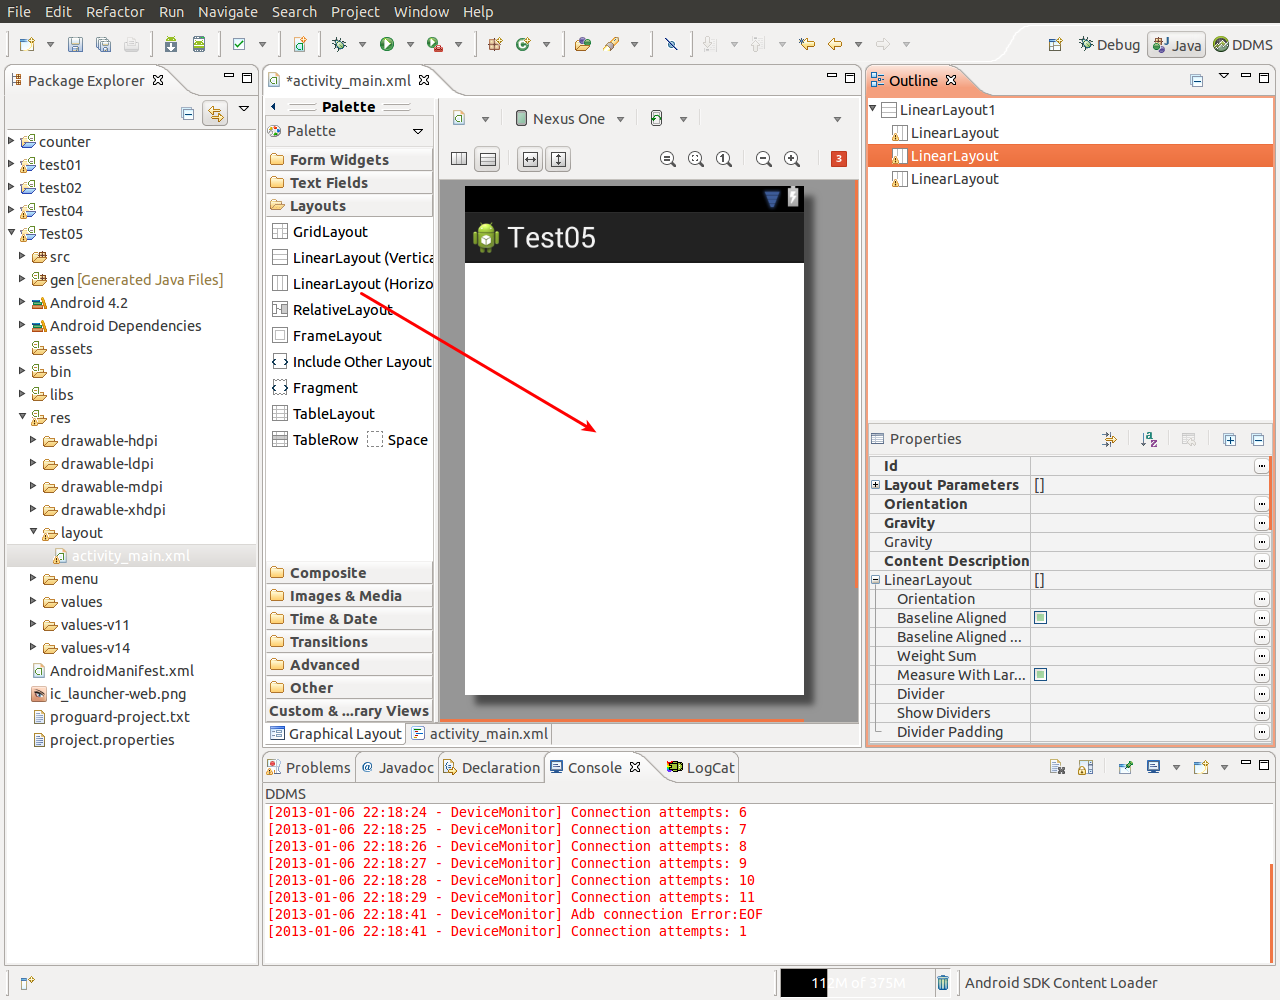Open the Palette dropdown arrow
The height and width of the screenshot is (1000, 1280).
click(418, 131)
